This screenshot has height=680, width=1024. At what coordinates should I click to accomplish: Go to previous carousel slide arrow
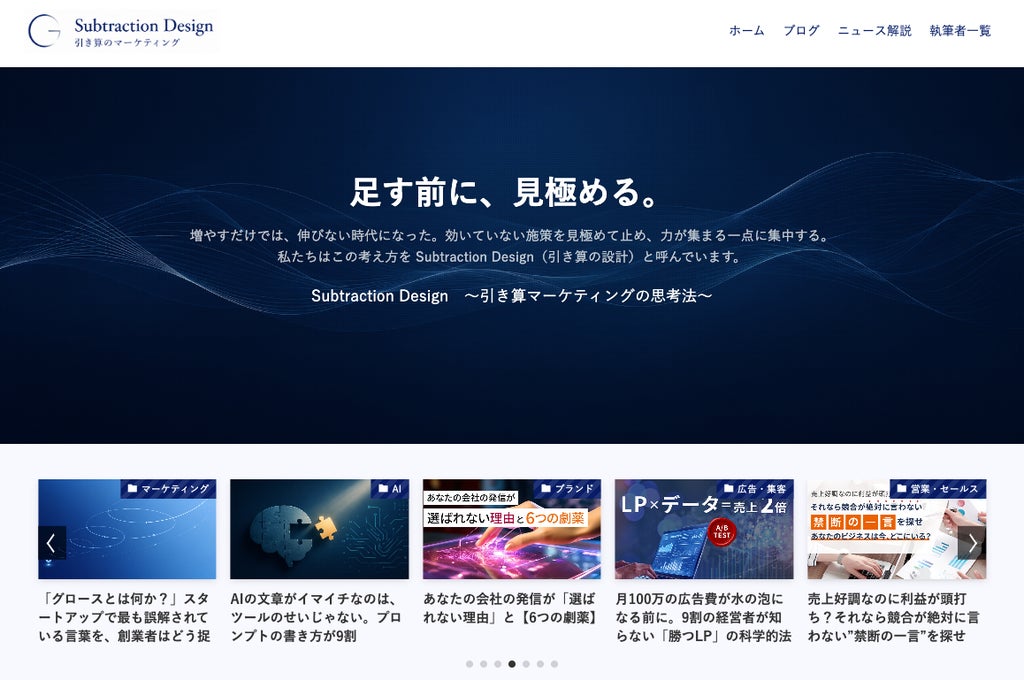(52, 543)
